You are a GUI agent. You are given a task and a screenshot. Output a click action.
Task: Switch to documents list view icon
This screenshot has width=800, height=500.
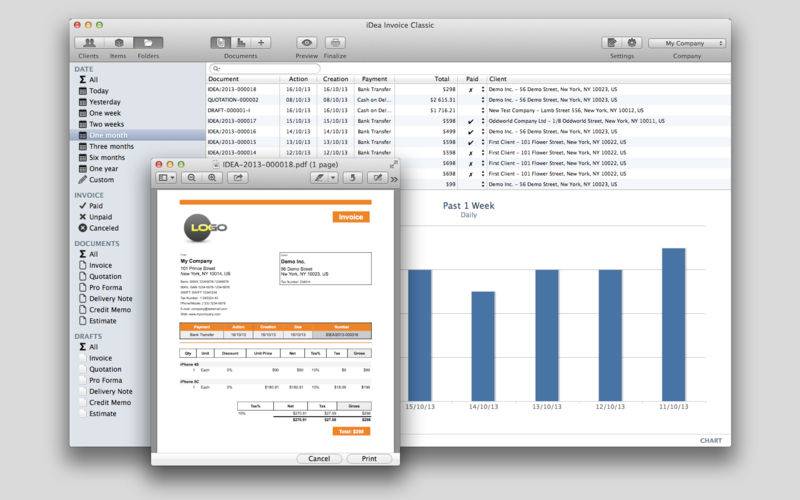(220, 43)
